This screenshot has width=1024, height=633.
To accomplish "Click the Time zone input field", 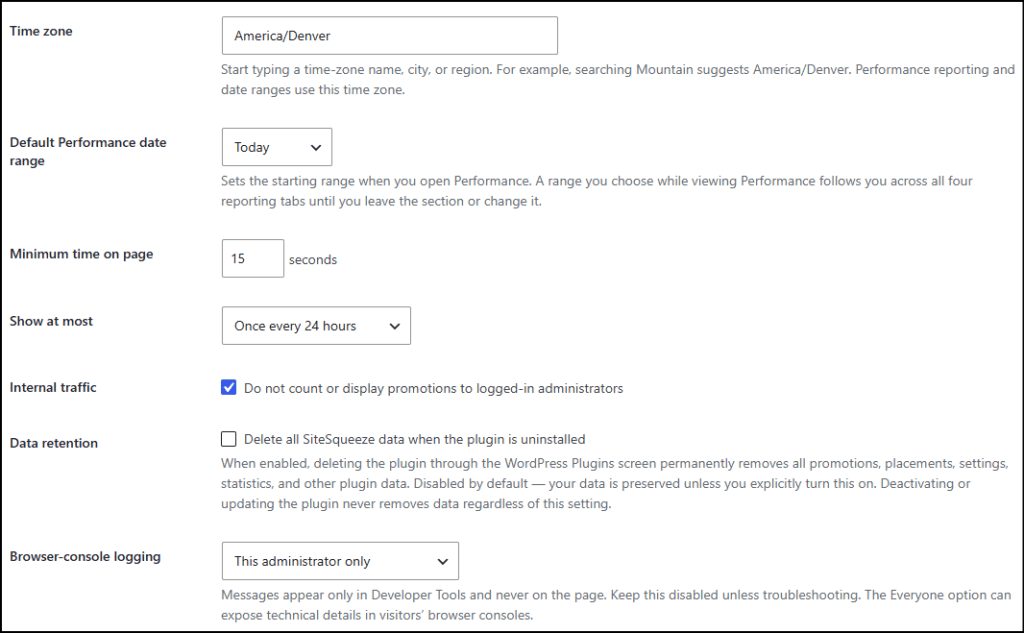I will coord(389,35).
